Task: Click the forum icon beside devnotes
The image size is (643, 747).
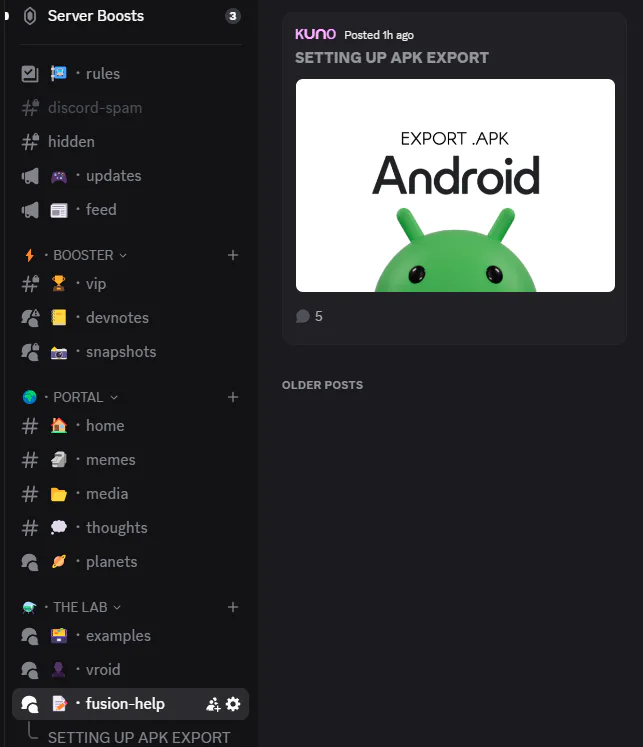Action: pos(30,318)
